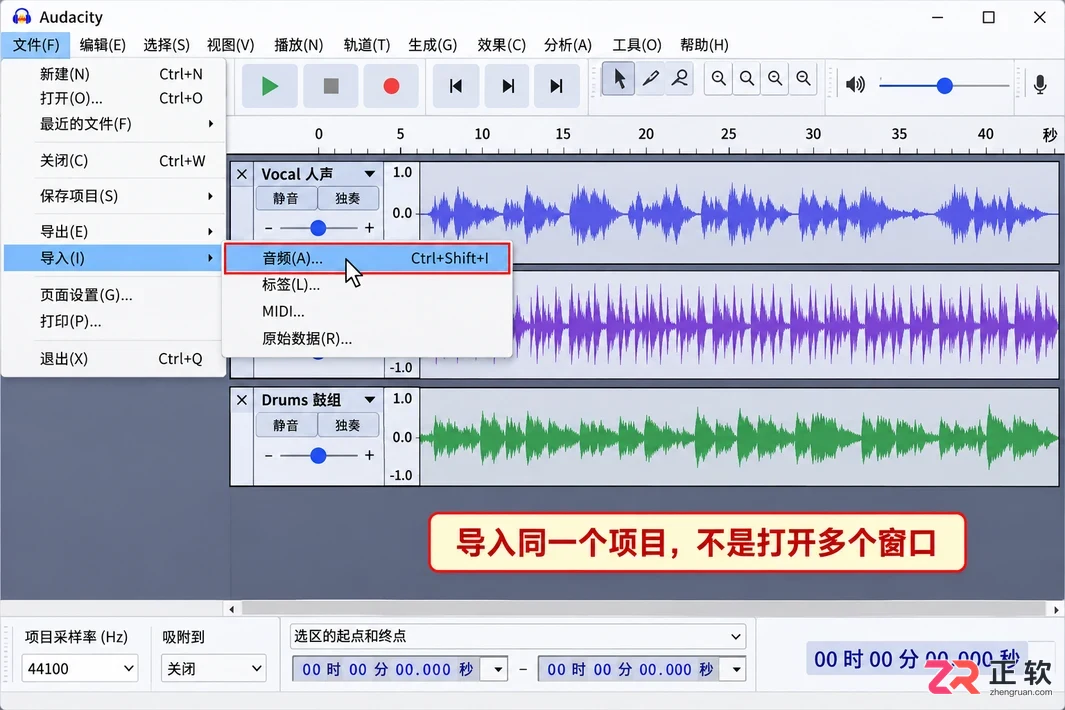Screen dimensions: 1065x710
Task: Choose 退出(X) to quit Audacity
Action: point(114,359)
